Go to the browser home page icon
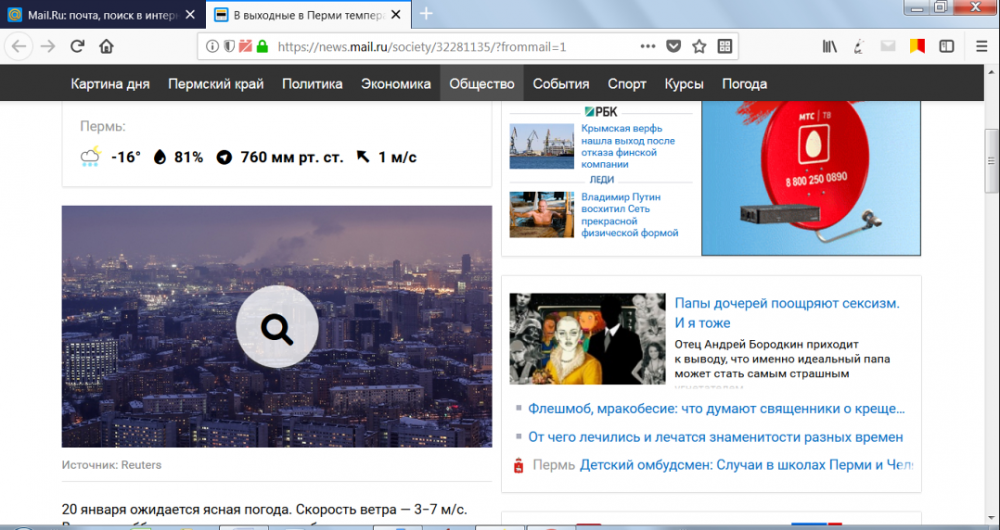Image resolution: width=1000 pixels, height=530 pixels. pos(106,46)
